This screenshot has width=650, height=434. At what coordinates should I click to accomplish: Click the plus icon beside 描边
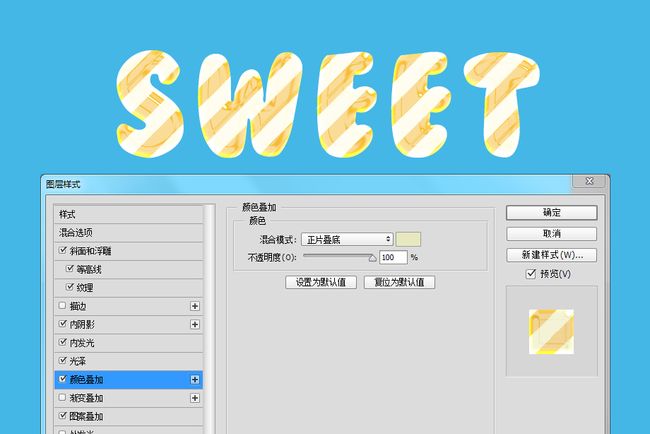tap(195, 306)
